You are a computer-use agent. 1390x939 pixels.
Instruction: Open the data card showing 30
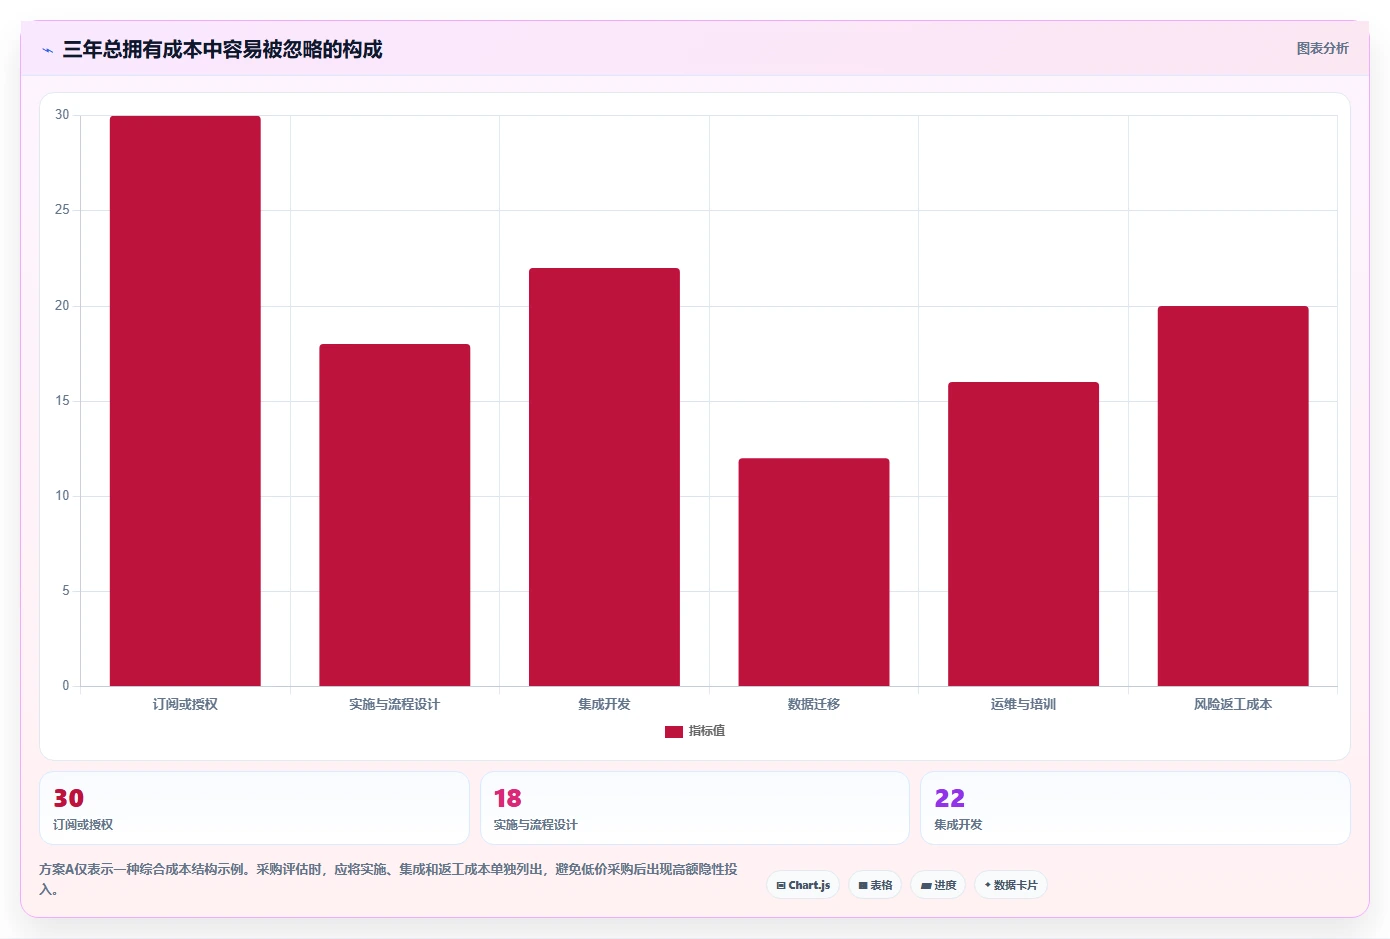click(x=254, y=808)
